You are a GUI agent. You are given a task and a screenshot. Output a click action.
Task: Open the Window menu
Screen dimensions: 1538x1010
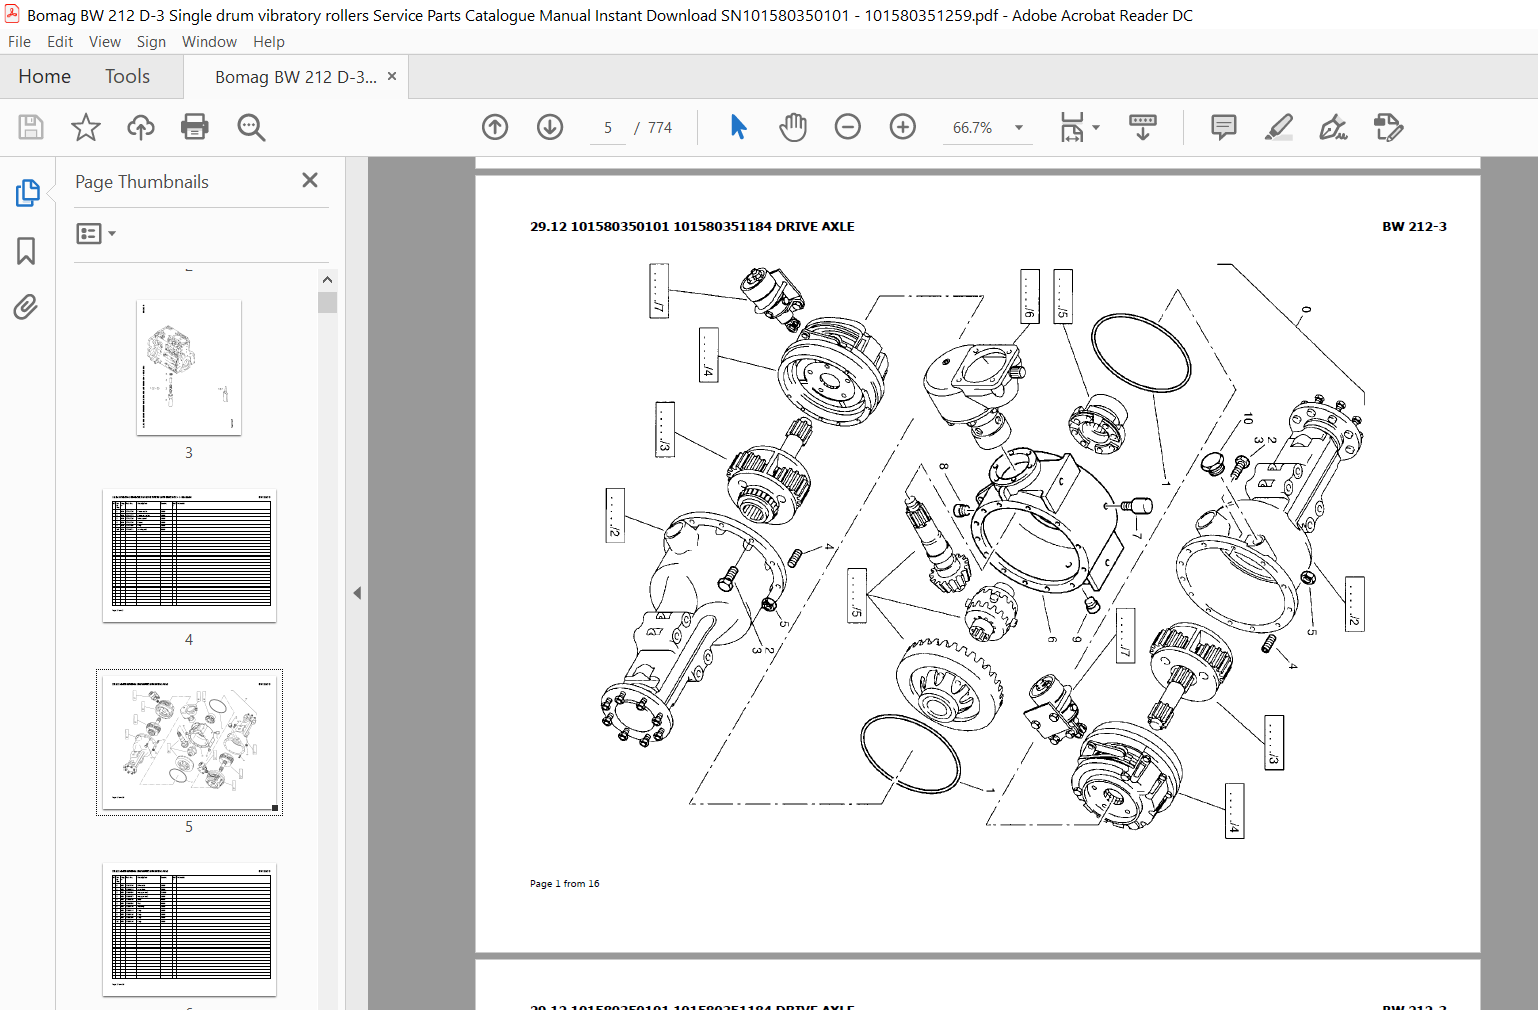(x=209, y=42)
